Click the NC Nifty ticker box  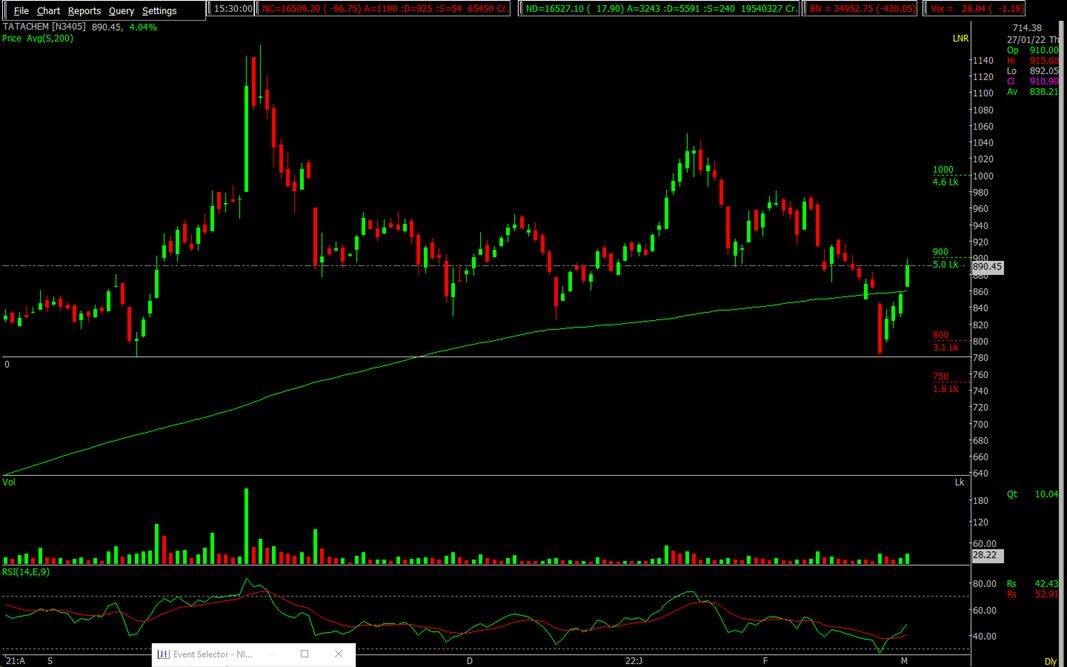pyautogui.click(x=384, y=9)
